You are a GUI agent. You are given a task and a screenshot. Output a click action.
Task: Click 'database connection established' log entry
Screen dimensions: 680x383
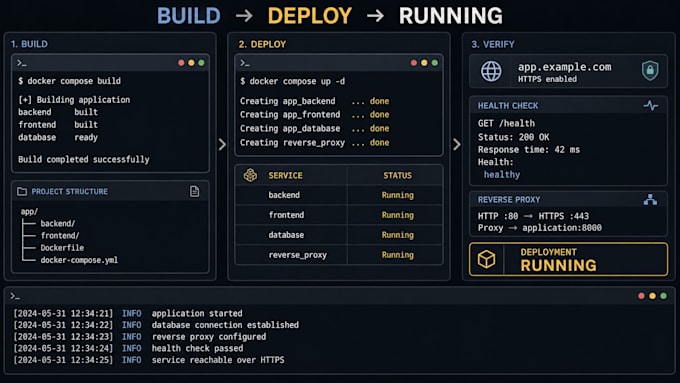[225, 325]
